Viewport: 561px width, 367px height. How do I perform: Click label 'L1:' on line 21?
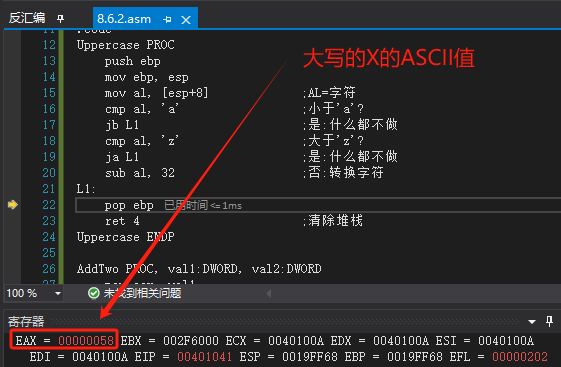86,189
